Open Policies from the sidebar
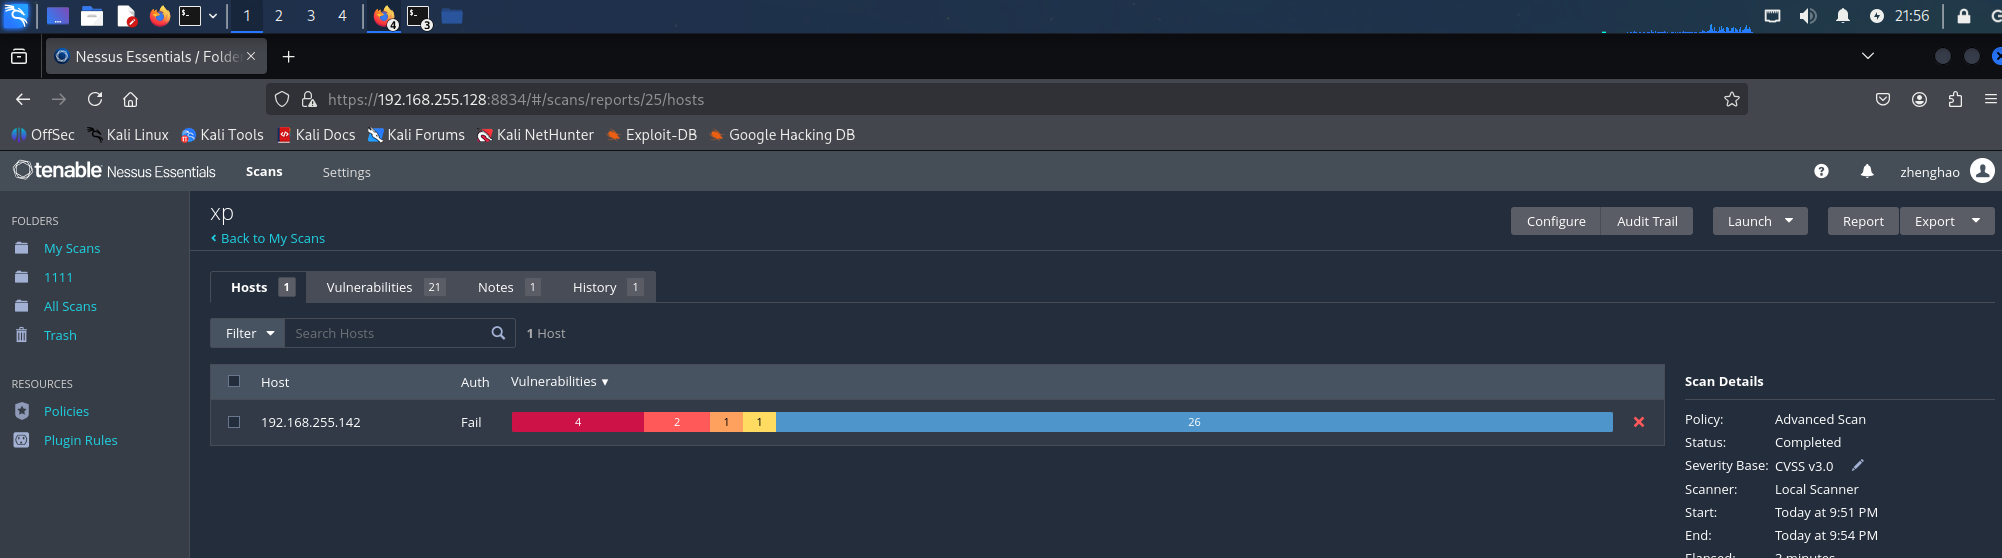The image size is (2002, 558). coord(66,411)
